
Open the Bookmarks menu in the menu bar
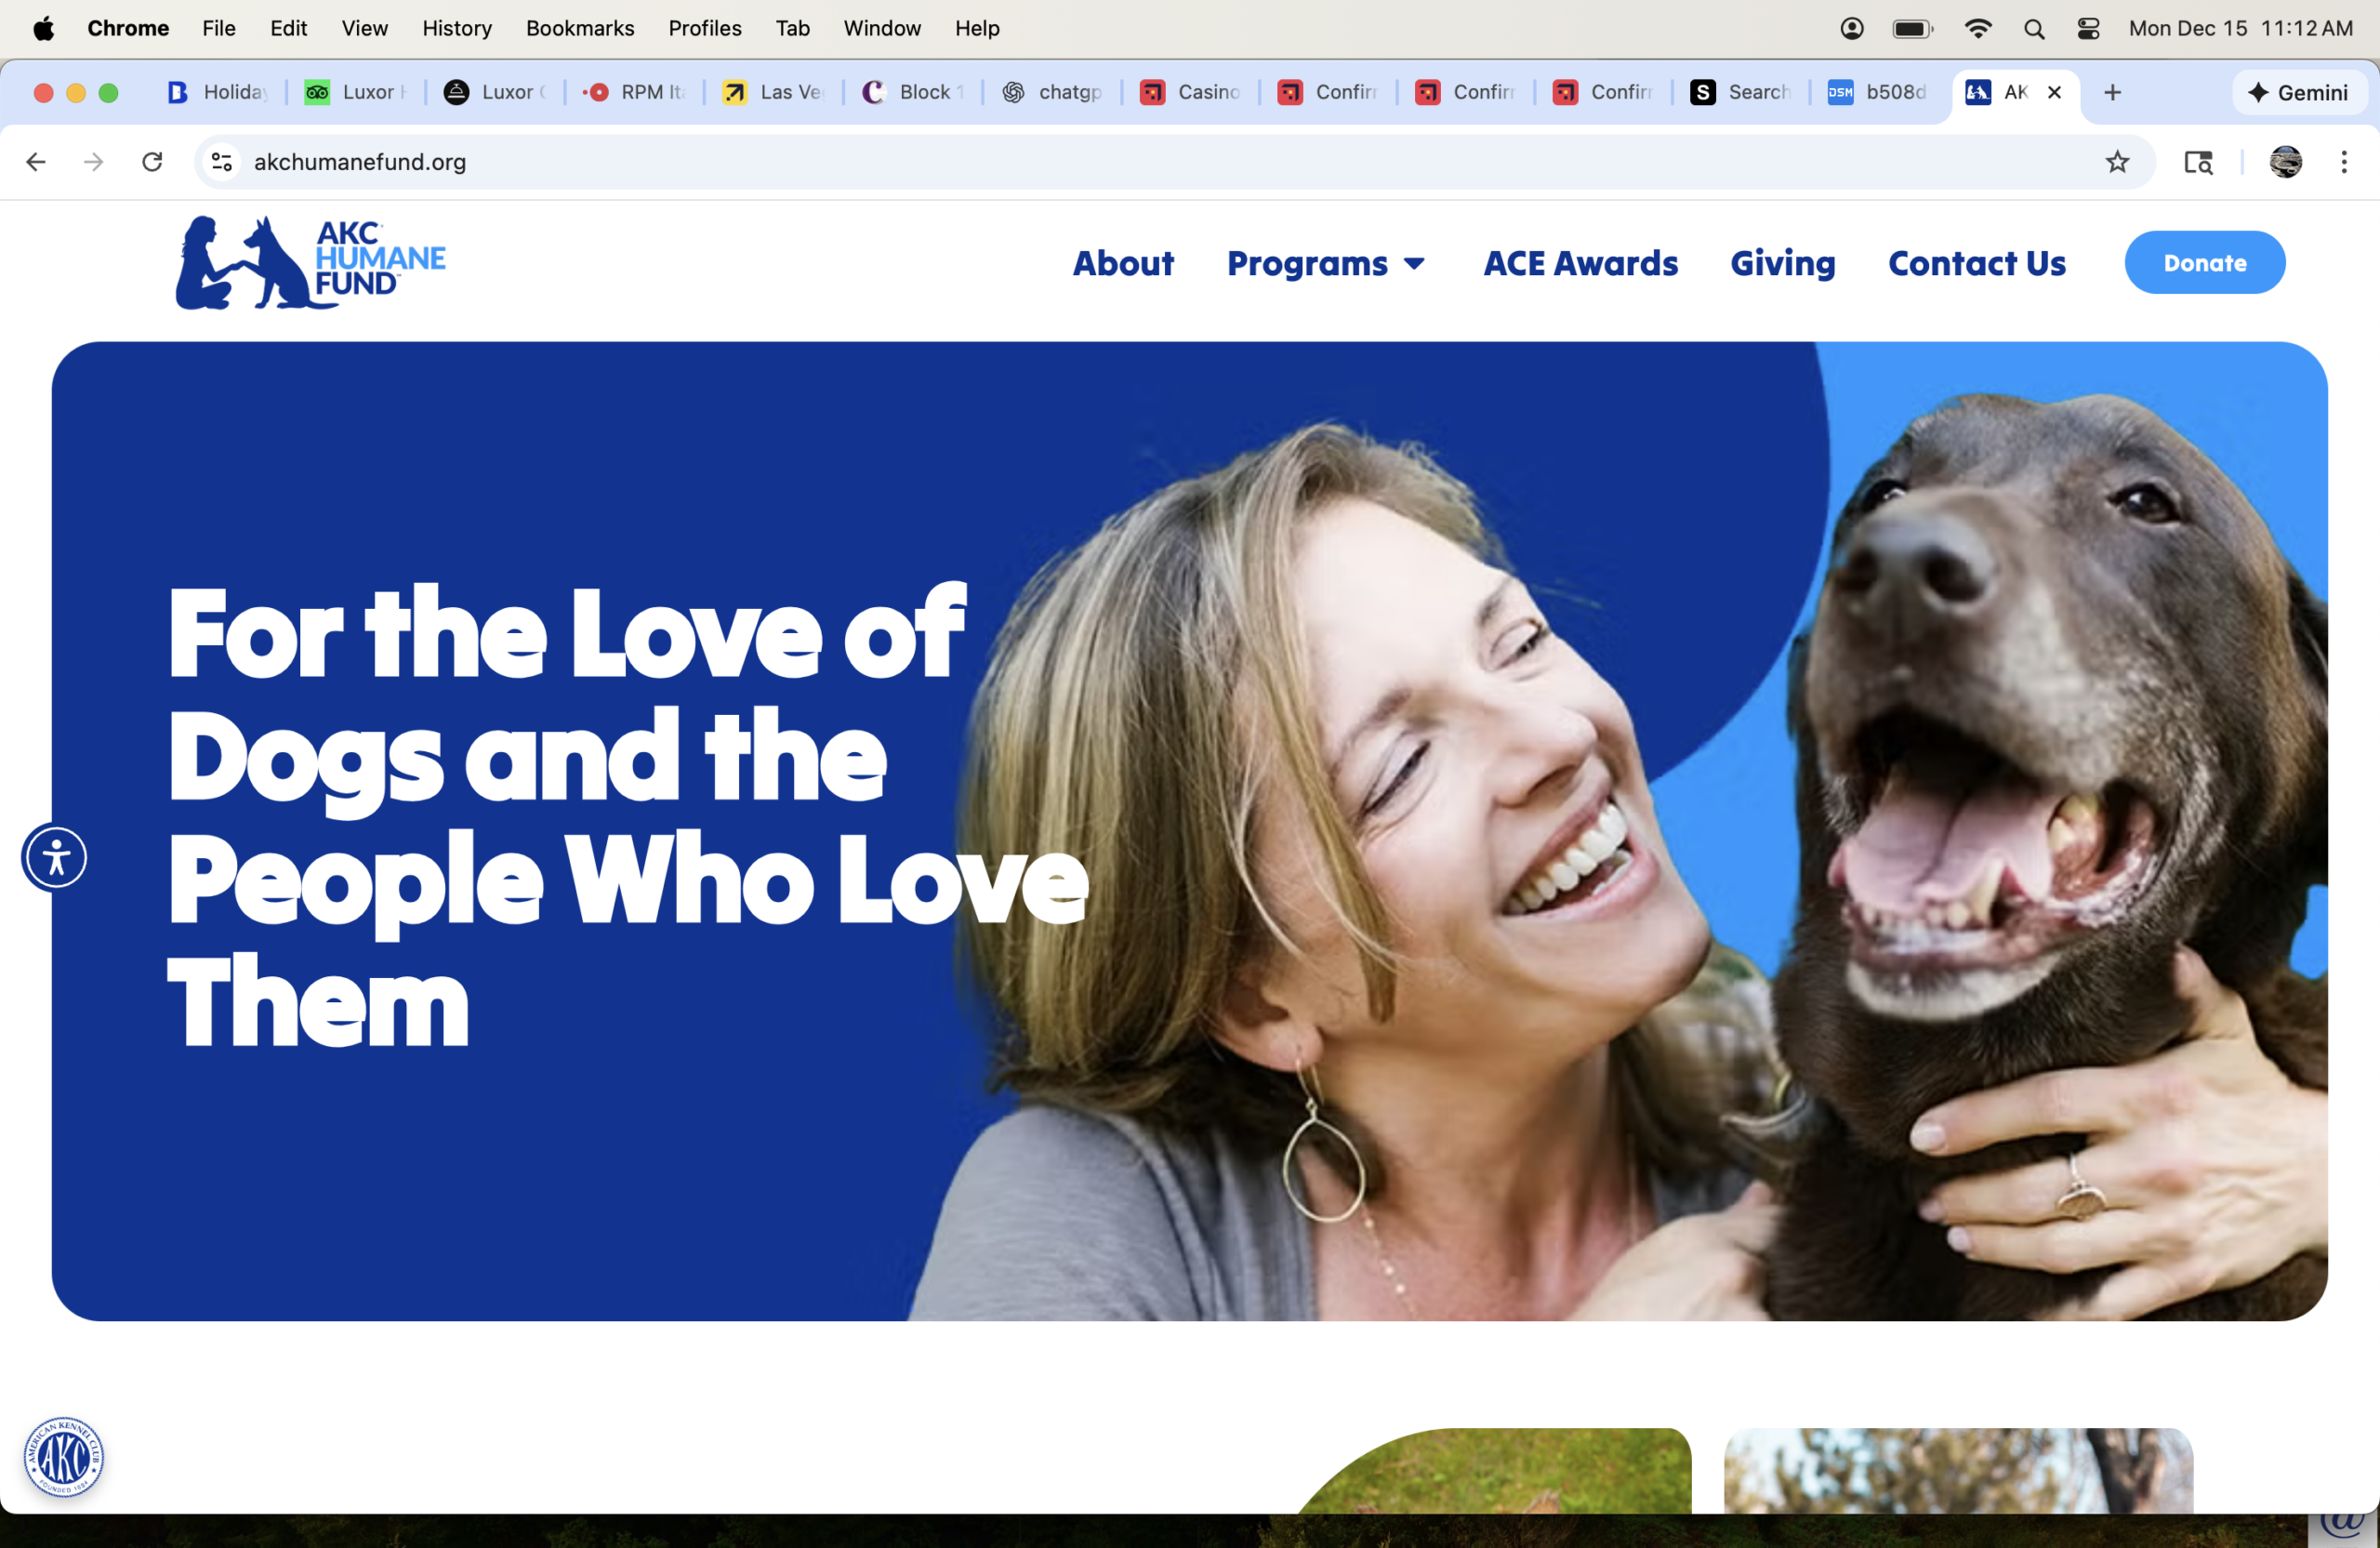[x=580, y=28]
